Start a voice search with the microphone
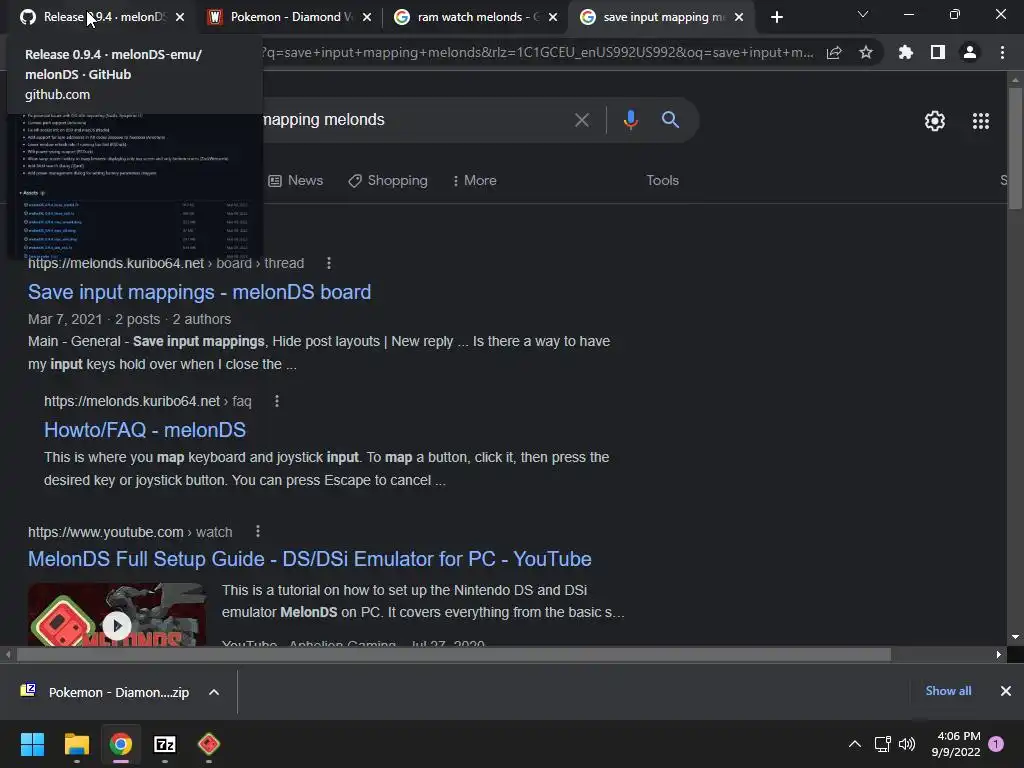Screen dimensions: 1024x768 coord(630,120)
